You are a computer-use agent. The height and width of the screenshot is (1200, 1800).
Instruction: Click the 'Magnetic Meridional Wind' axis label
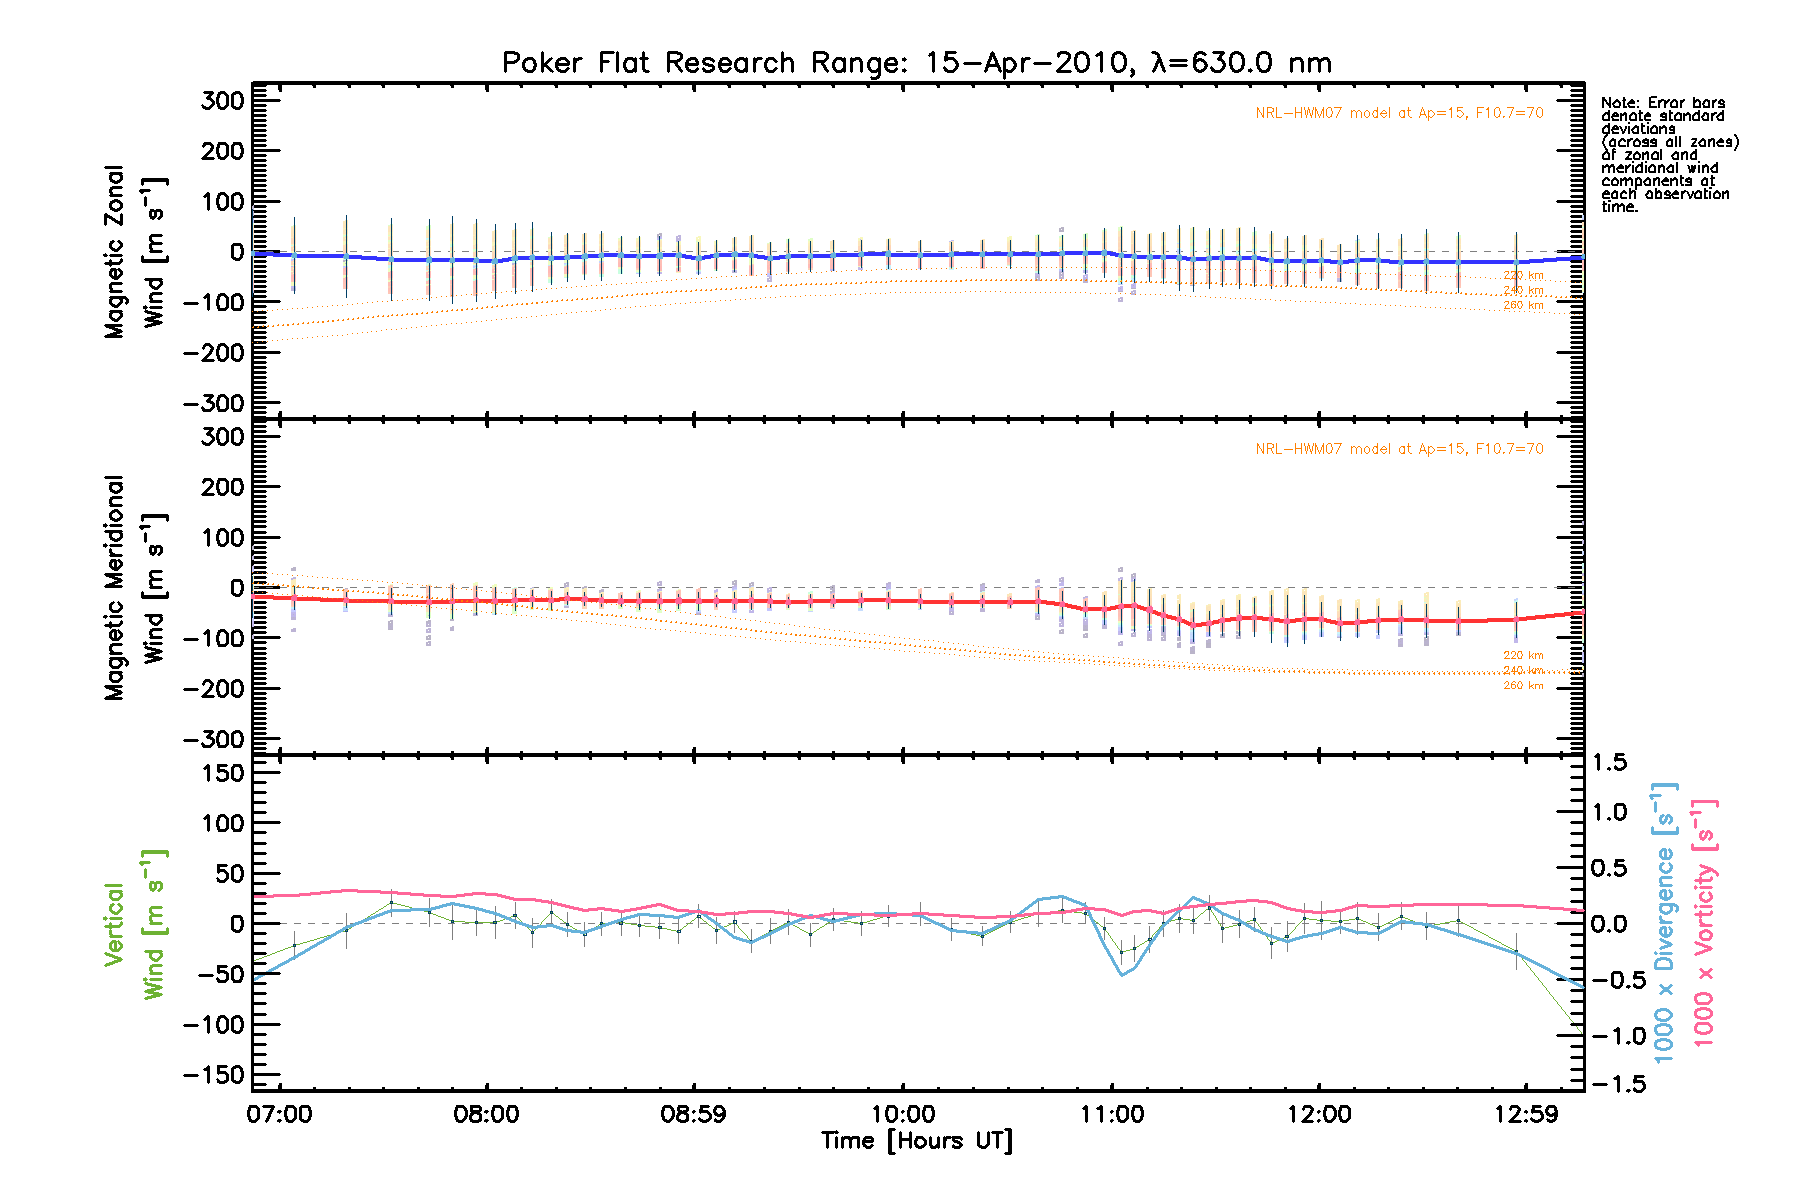coord(134,588)
